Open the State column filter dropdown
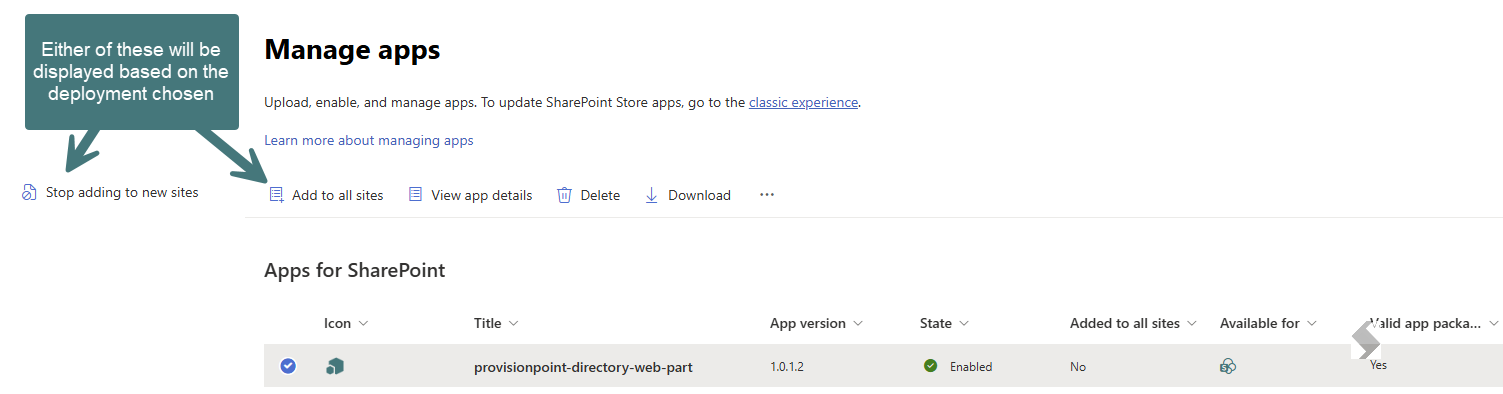The image size is (1503, 394). [964, 323]
